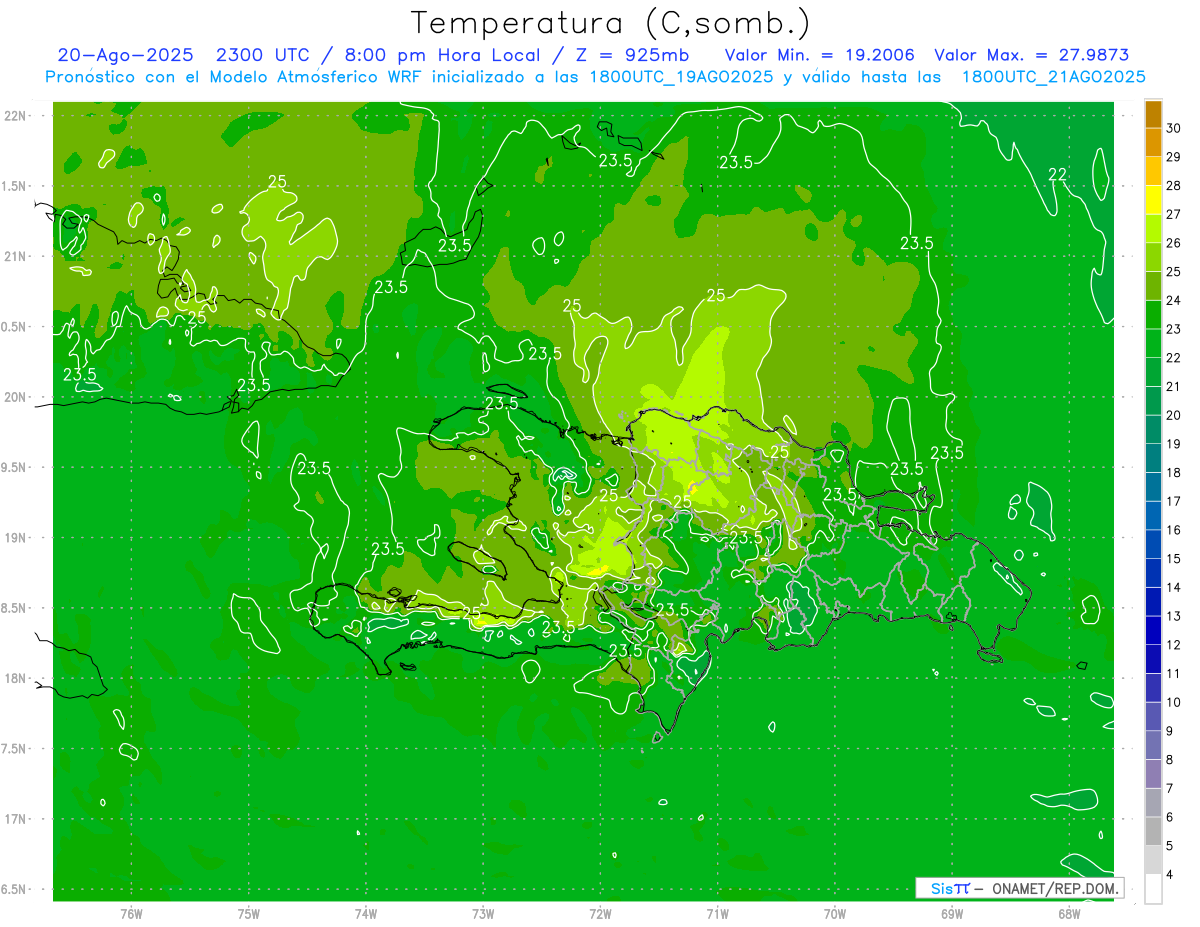Click the "72W" longitude axis label

pos(600,914)
